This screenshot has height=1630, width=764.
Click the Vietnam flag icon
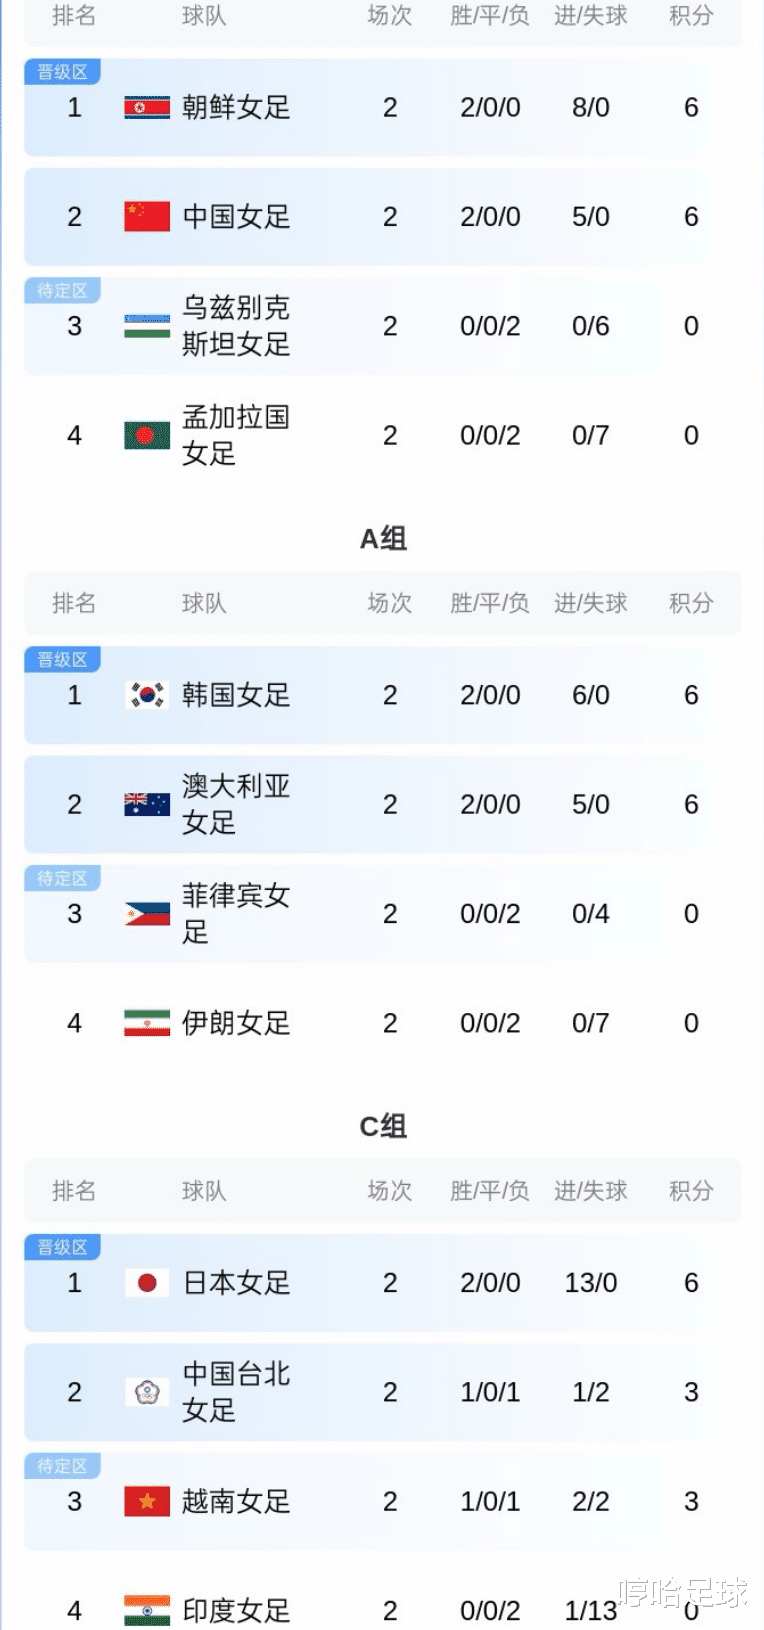click(147, 1501)
